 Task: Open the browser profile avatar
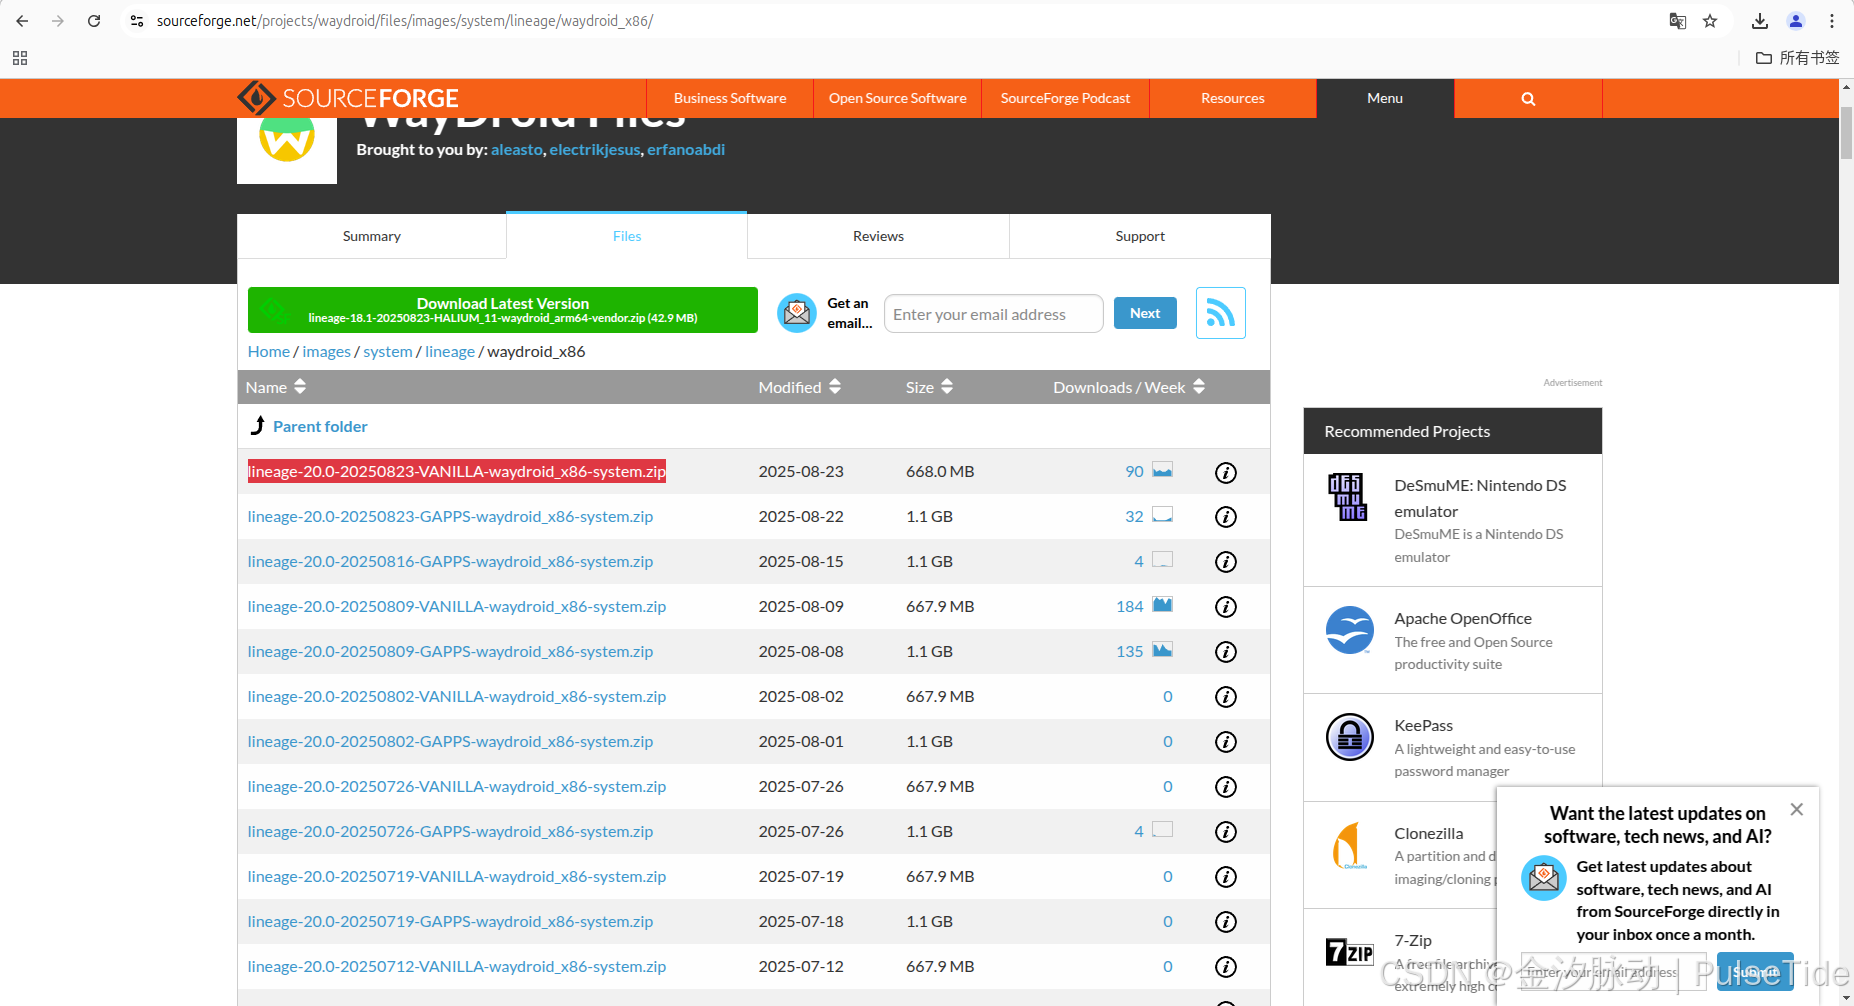point(1796,21)
